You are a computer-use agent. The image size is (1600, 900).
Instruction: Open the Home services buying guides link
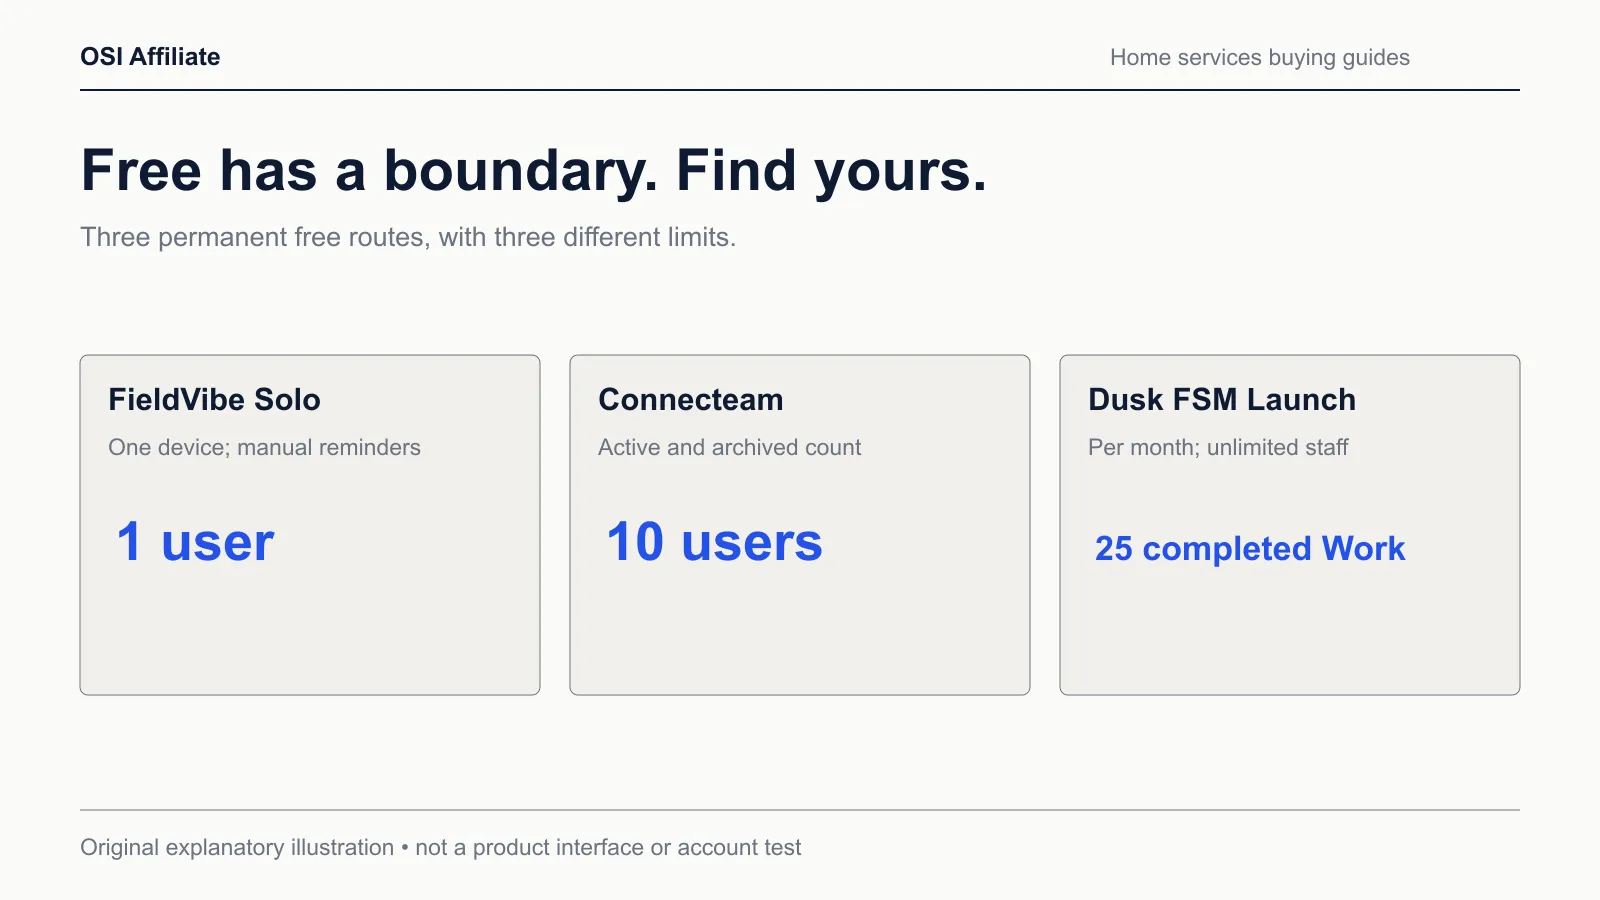[1260, 58]
